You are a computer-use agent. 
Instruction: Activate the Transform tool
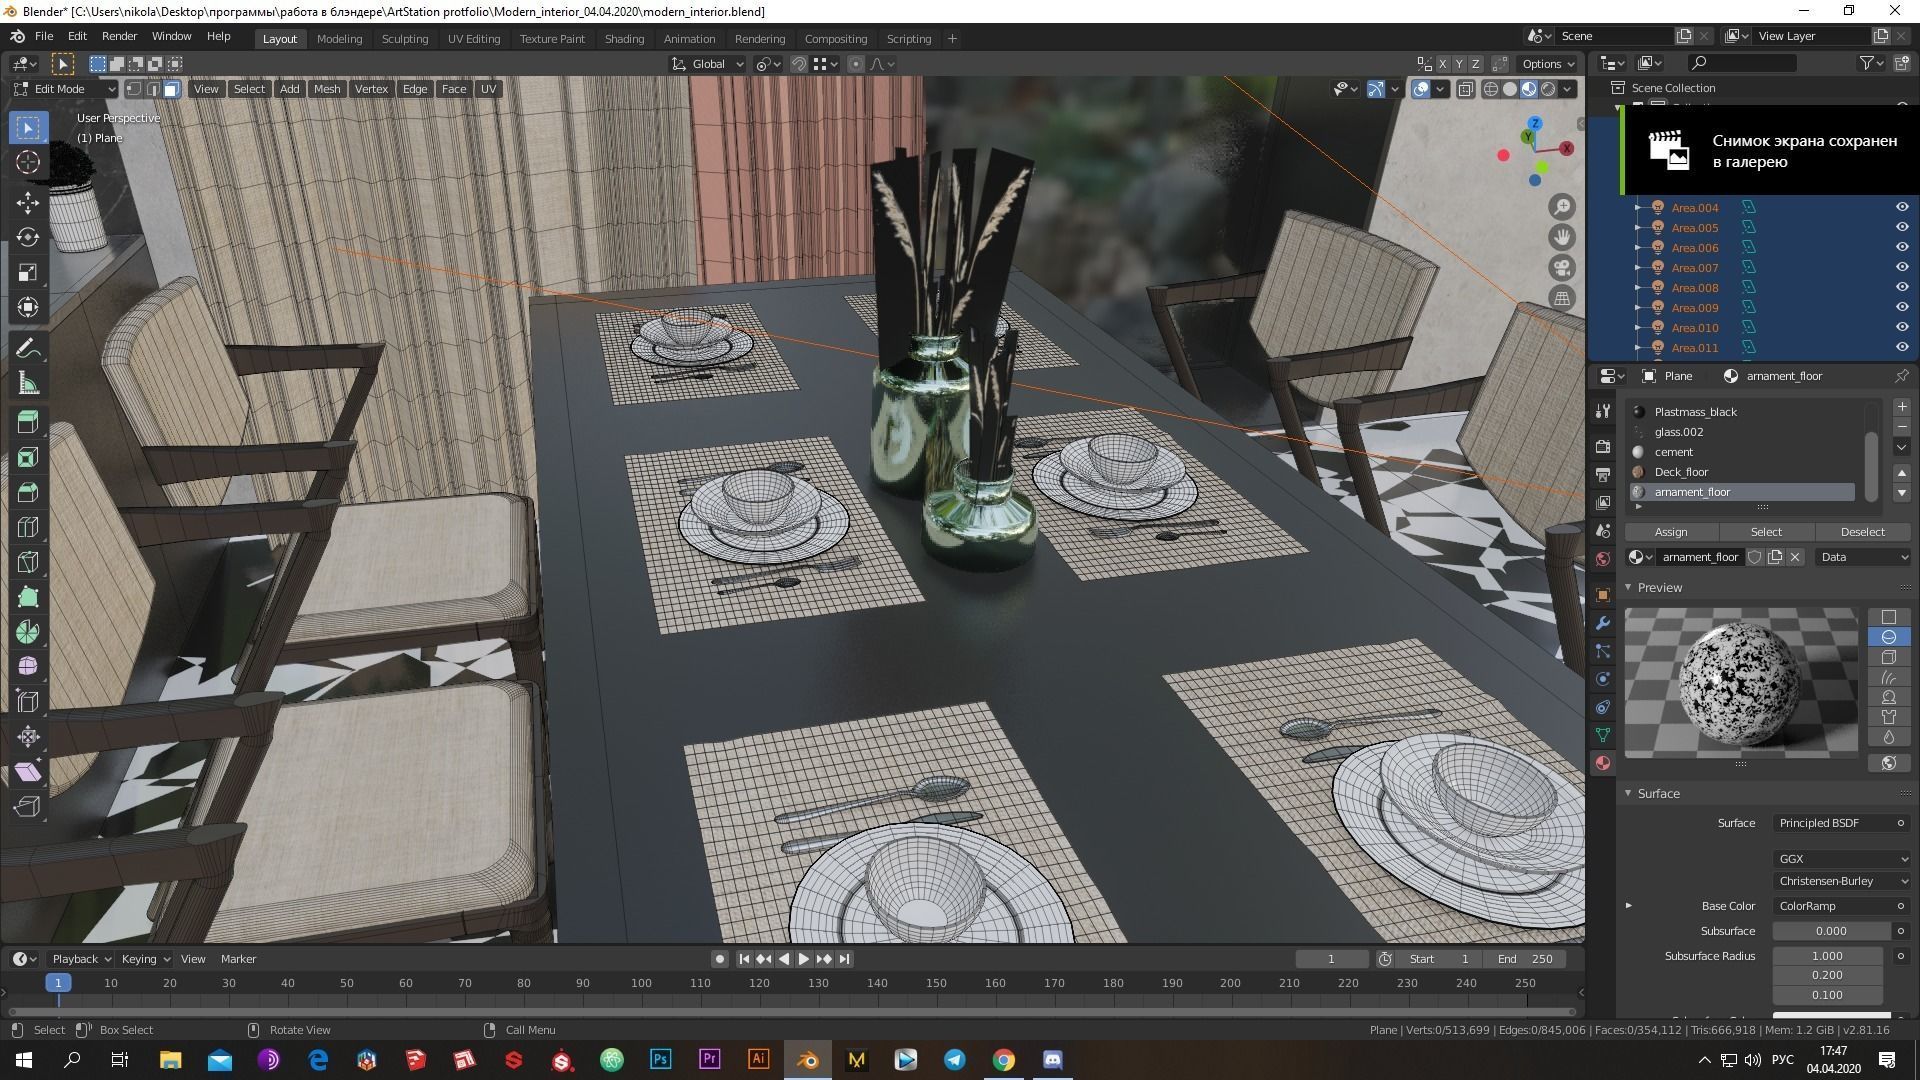tap(28, 307)
